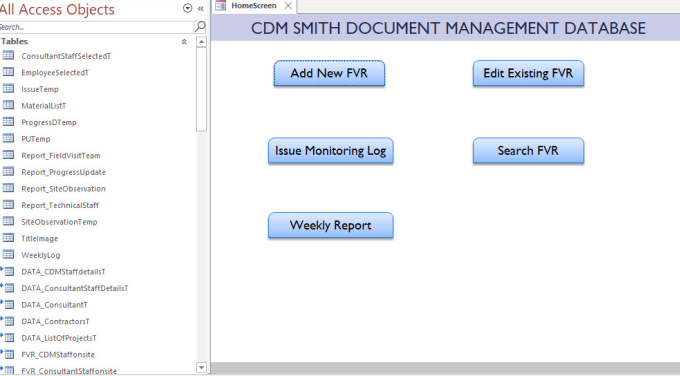
Task: Click the navigation scrollbar down arrow
Action: pyautogui.click(x=201, y=367)
